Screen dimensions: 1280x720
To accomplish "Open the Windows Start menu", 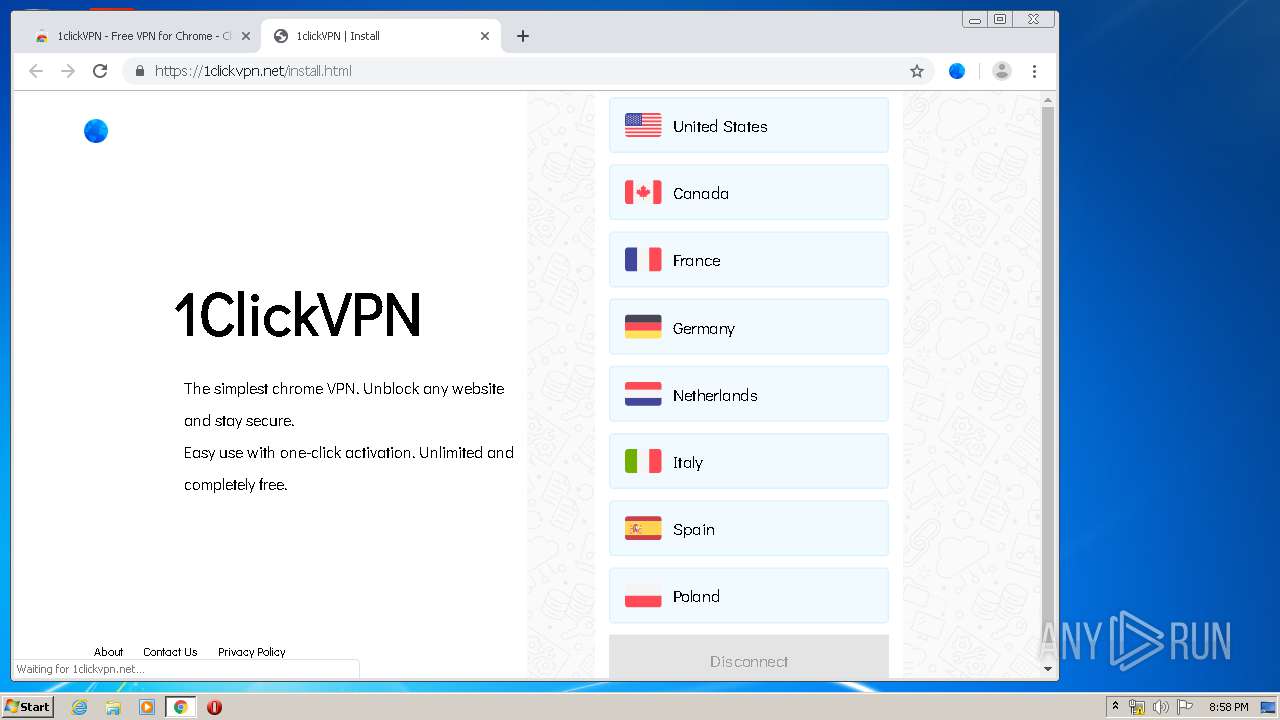I will (27, 706).
